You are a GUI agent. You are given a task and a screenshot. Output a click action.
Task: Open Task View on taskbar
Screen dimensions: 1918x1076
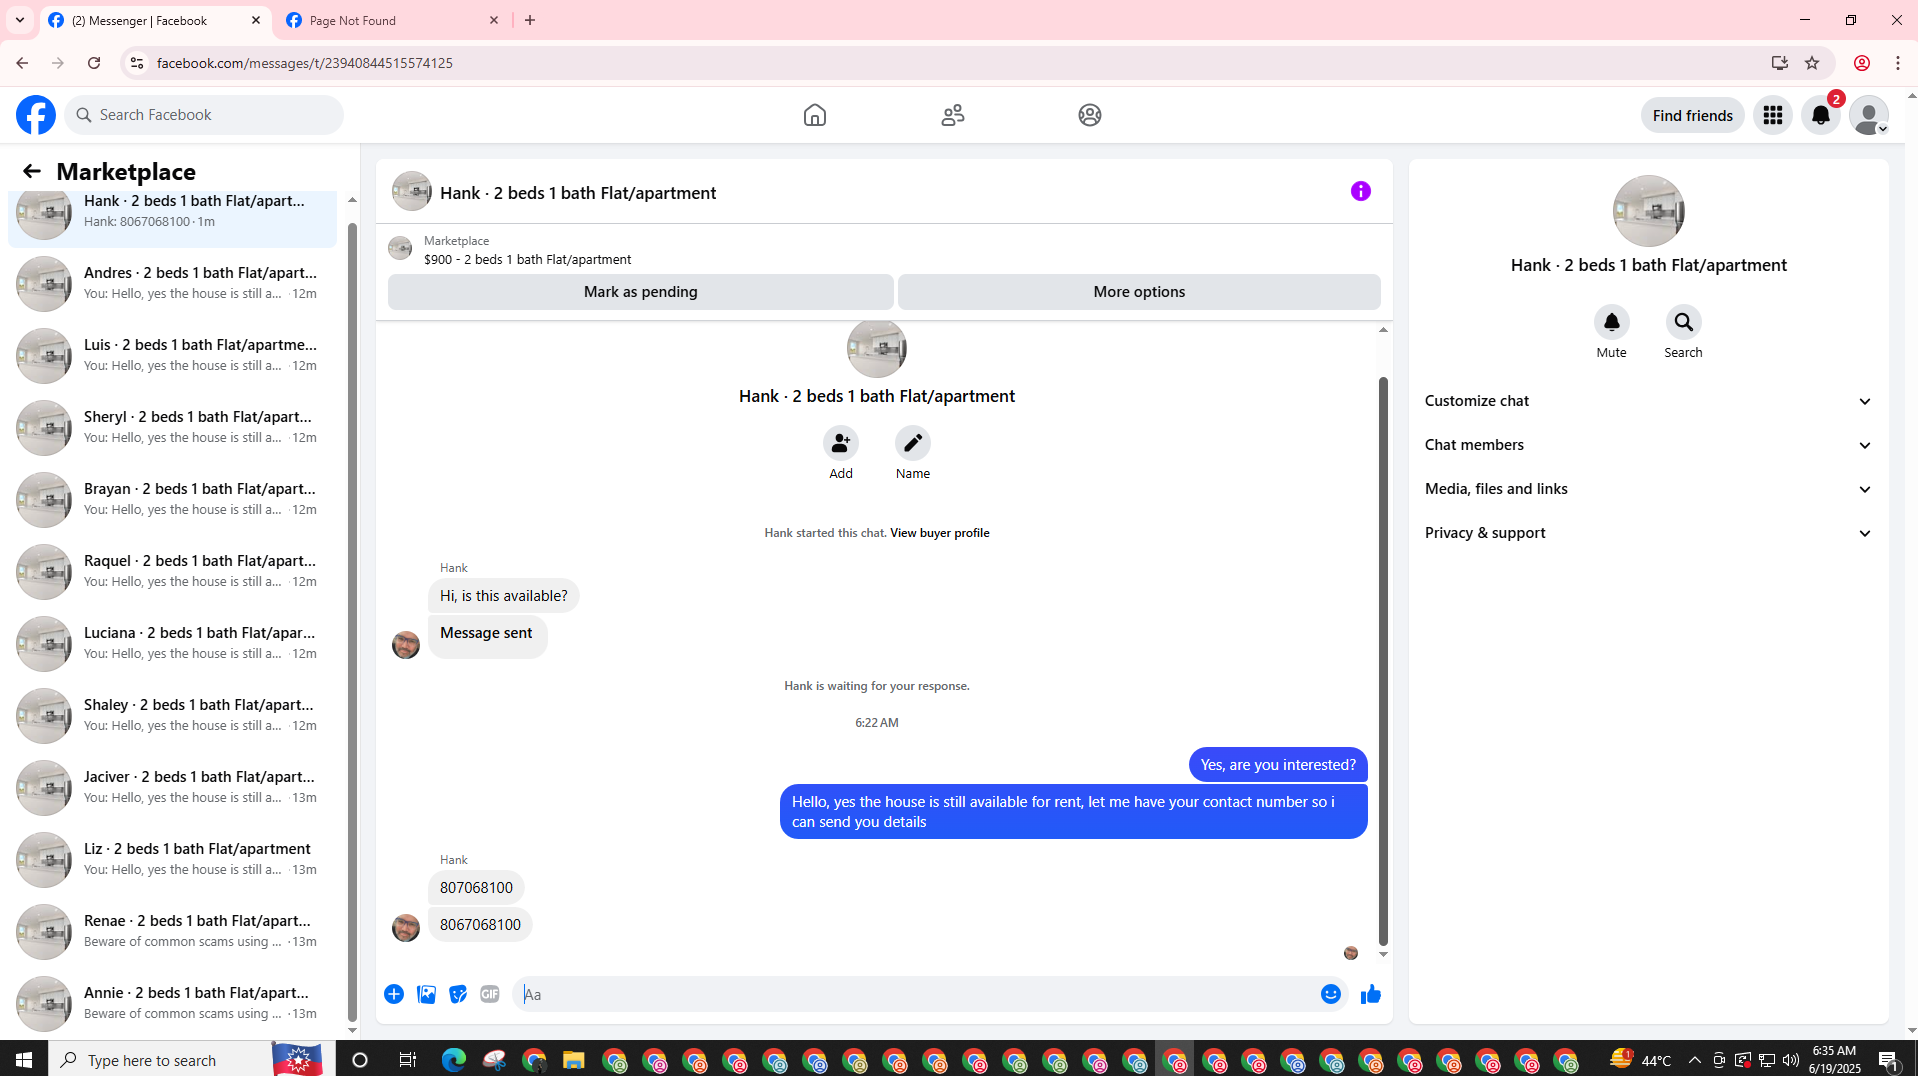coord(407,1060)
